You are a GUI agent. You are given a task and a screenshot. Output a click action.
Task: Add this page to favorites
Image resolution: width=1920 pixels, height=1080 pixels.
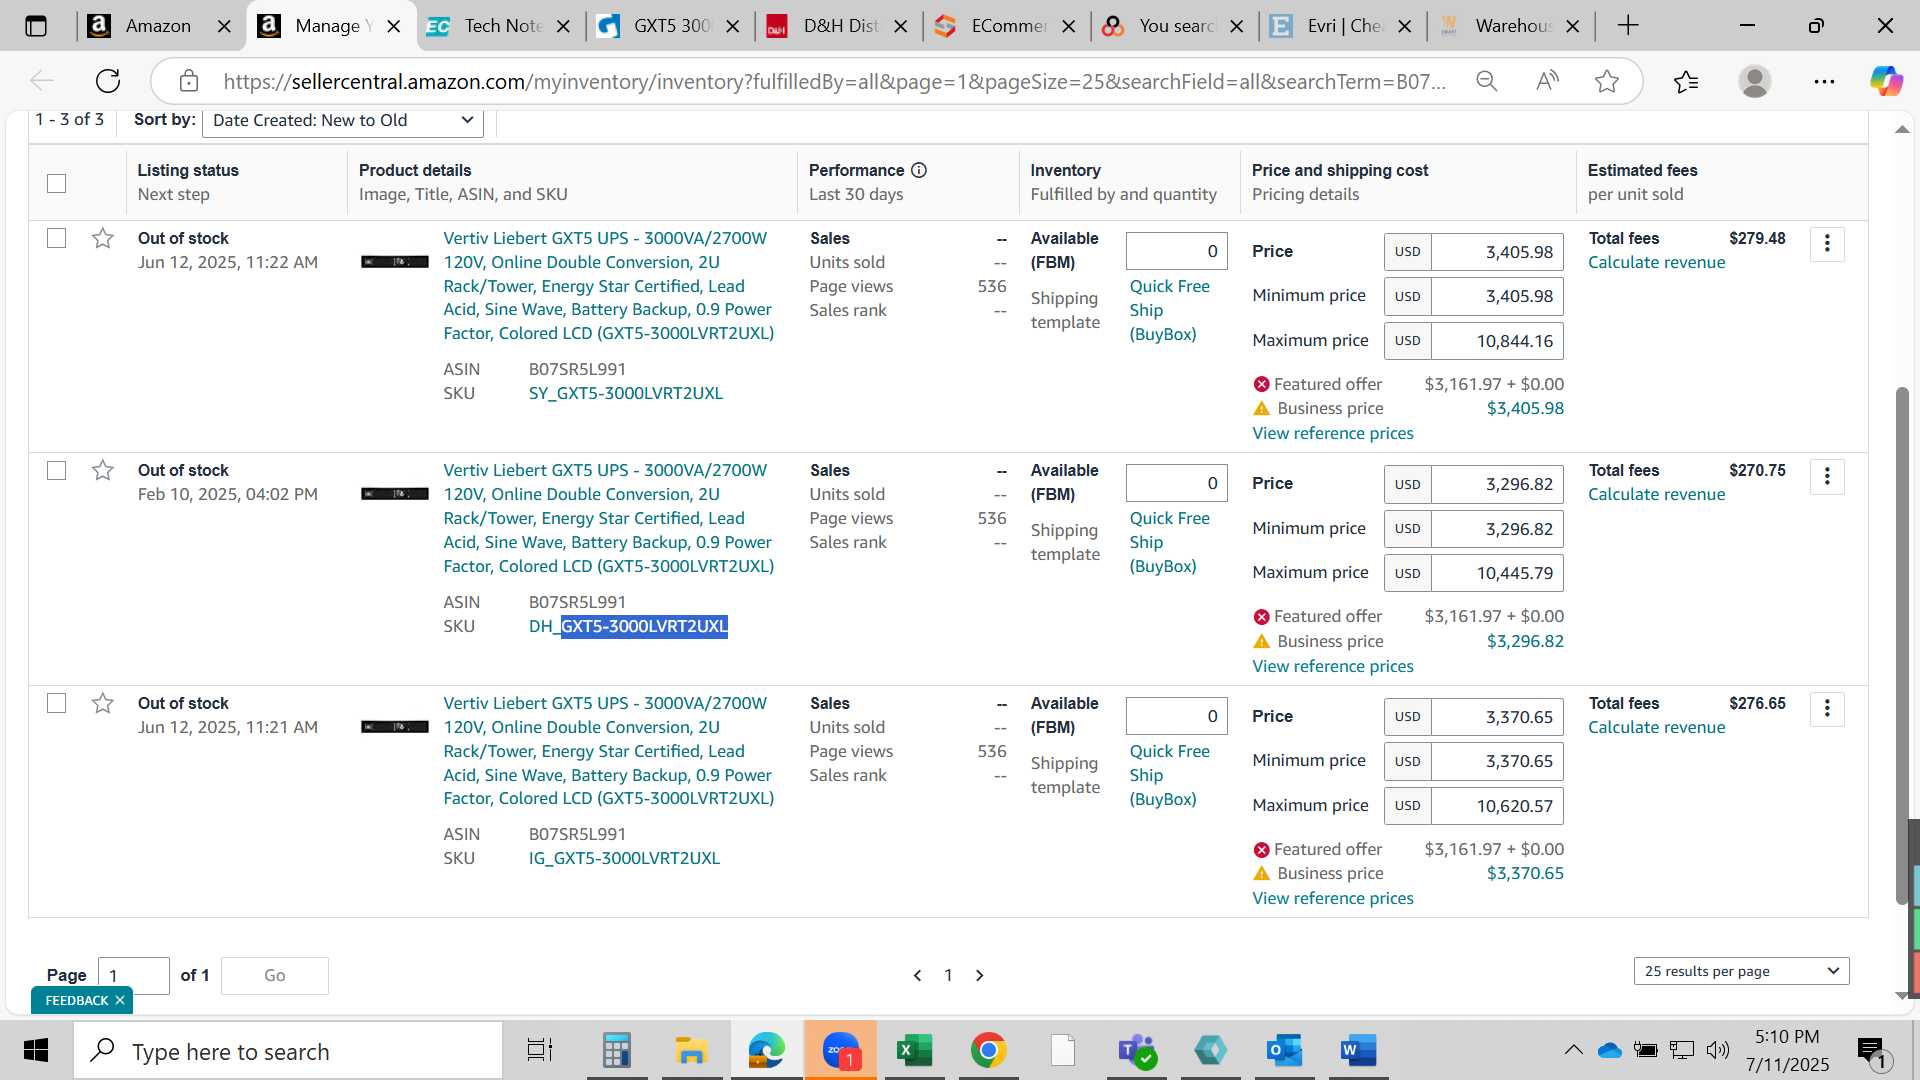pyautogui.click(x=1607, y=81)
